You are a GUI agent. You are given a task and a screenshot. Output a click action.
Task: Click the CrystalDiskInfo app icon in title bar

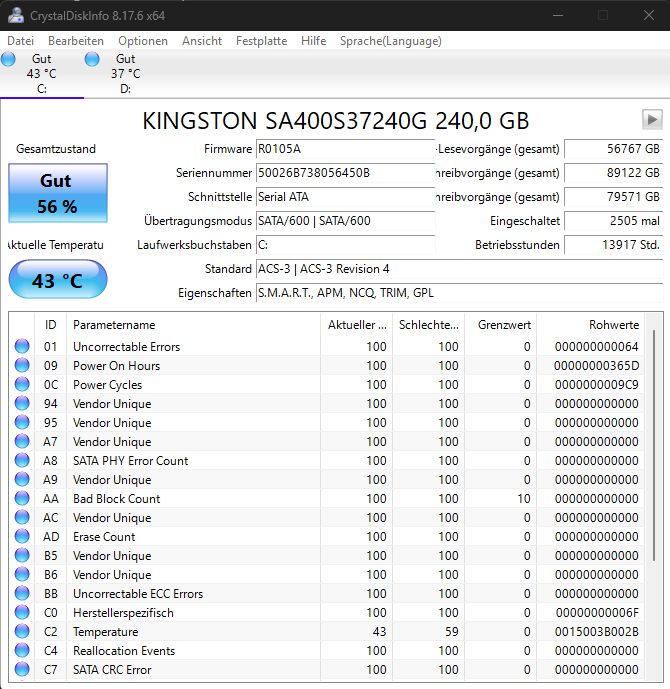tap(16, 15)
